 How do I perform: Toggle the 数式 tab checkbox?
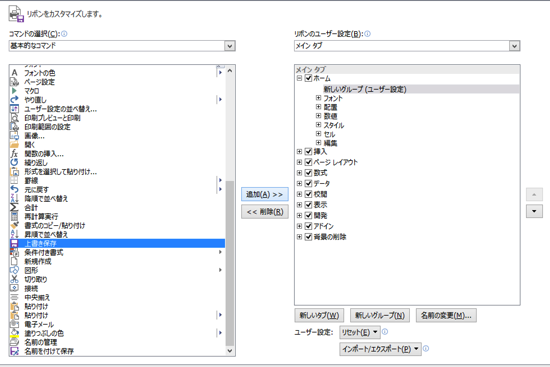coord(308,173)
